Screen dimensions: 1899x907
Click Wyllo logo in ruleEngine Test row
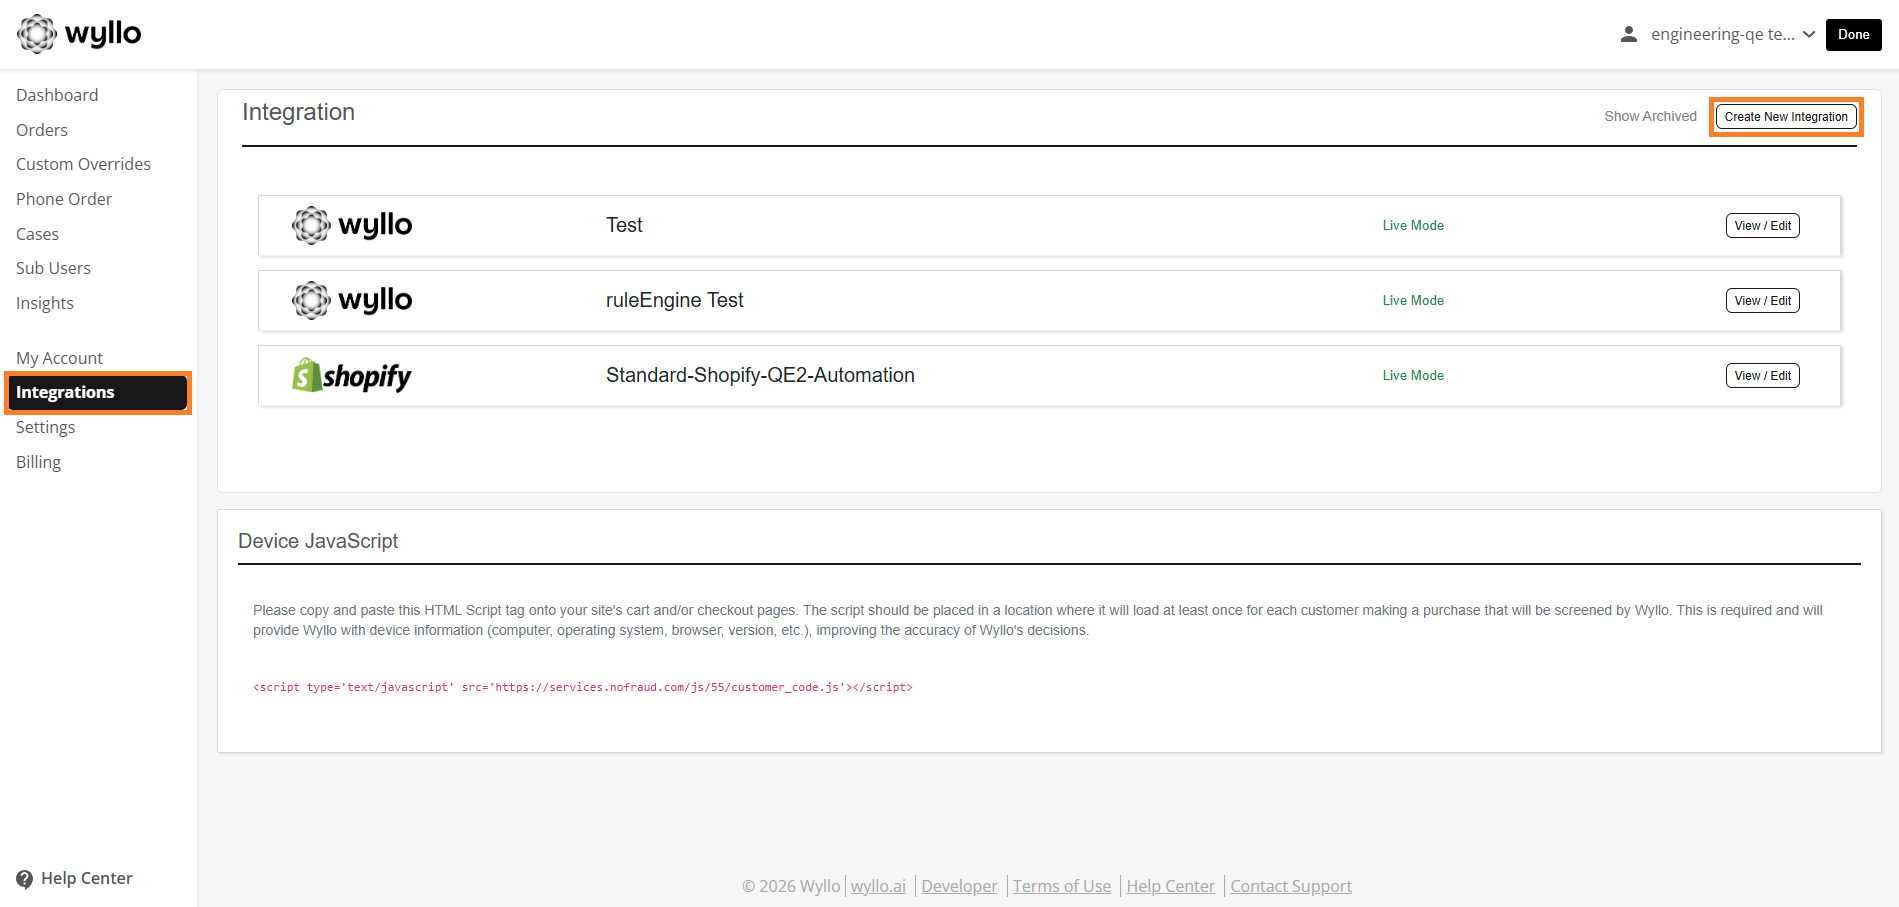click(x=352, y=300)
